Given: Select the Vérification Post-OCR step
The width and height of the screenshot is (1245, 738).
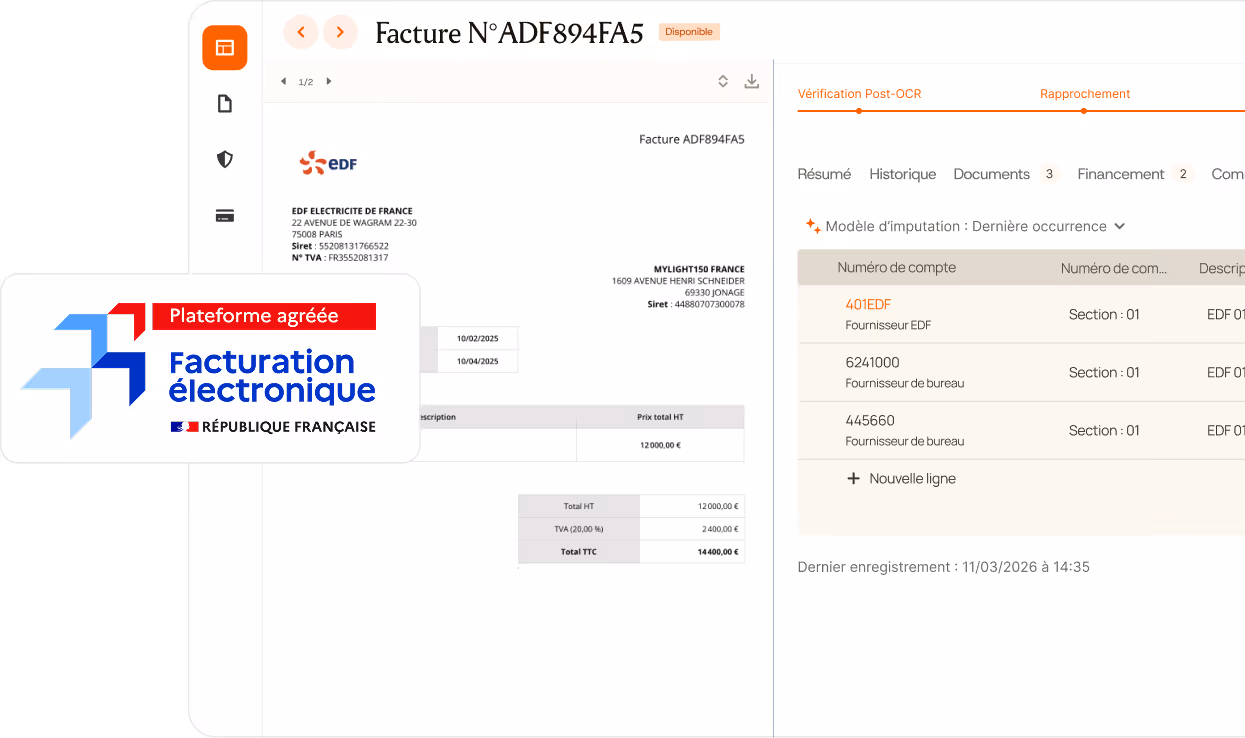Looking at the screenshot, I should (859, 94).
